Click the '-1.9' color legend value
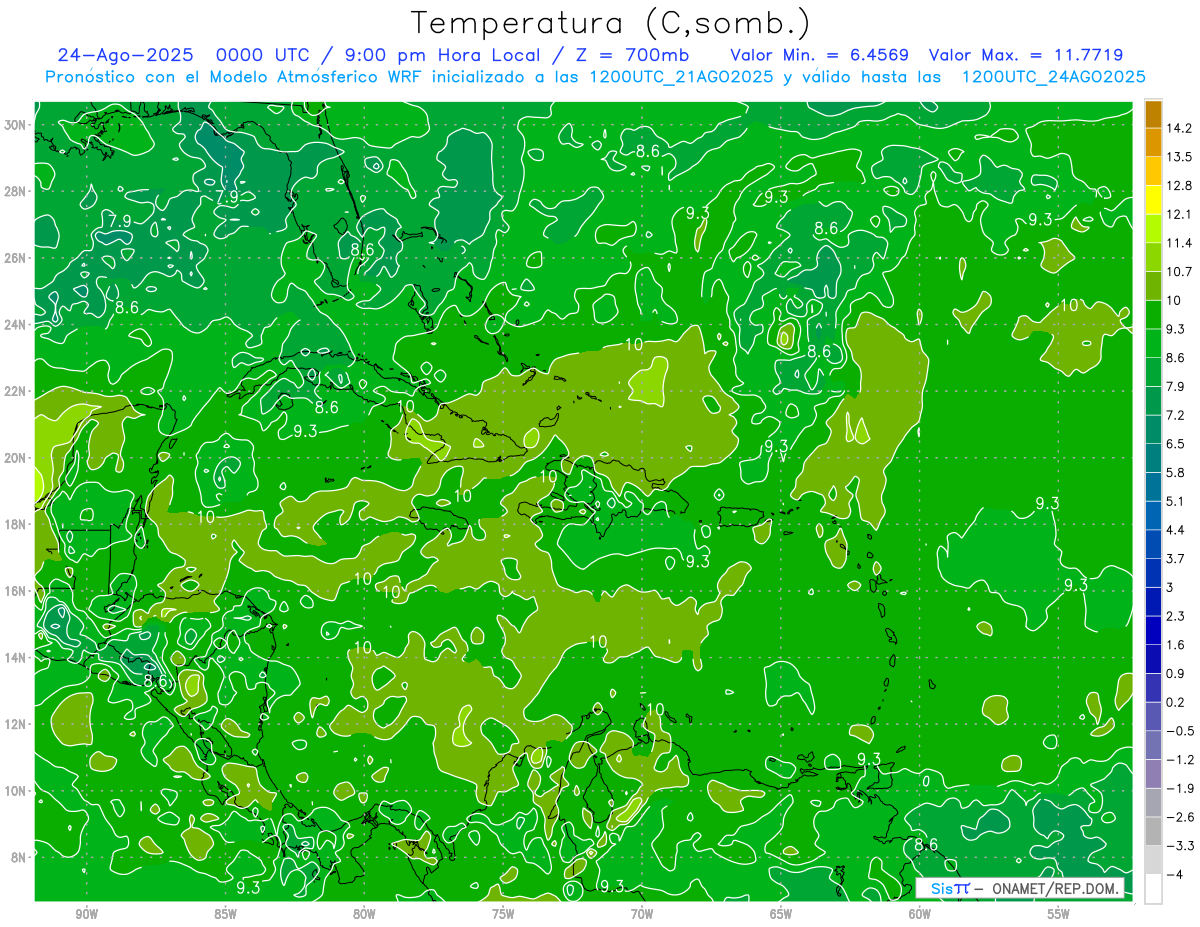 [x=1179, y=788]
